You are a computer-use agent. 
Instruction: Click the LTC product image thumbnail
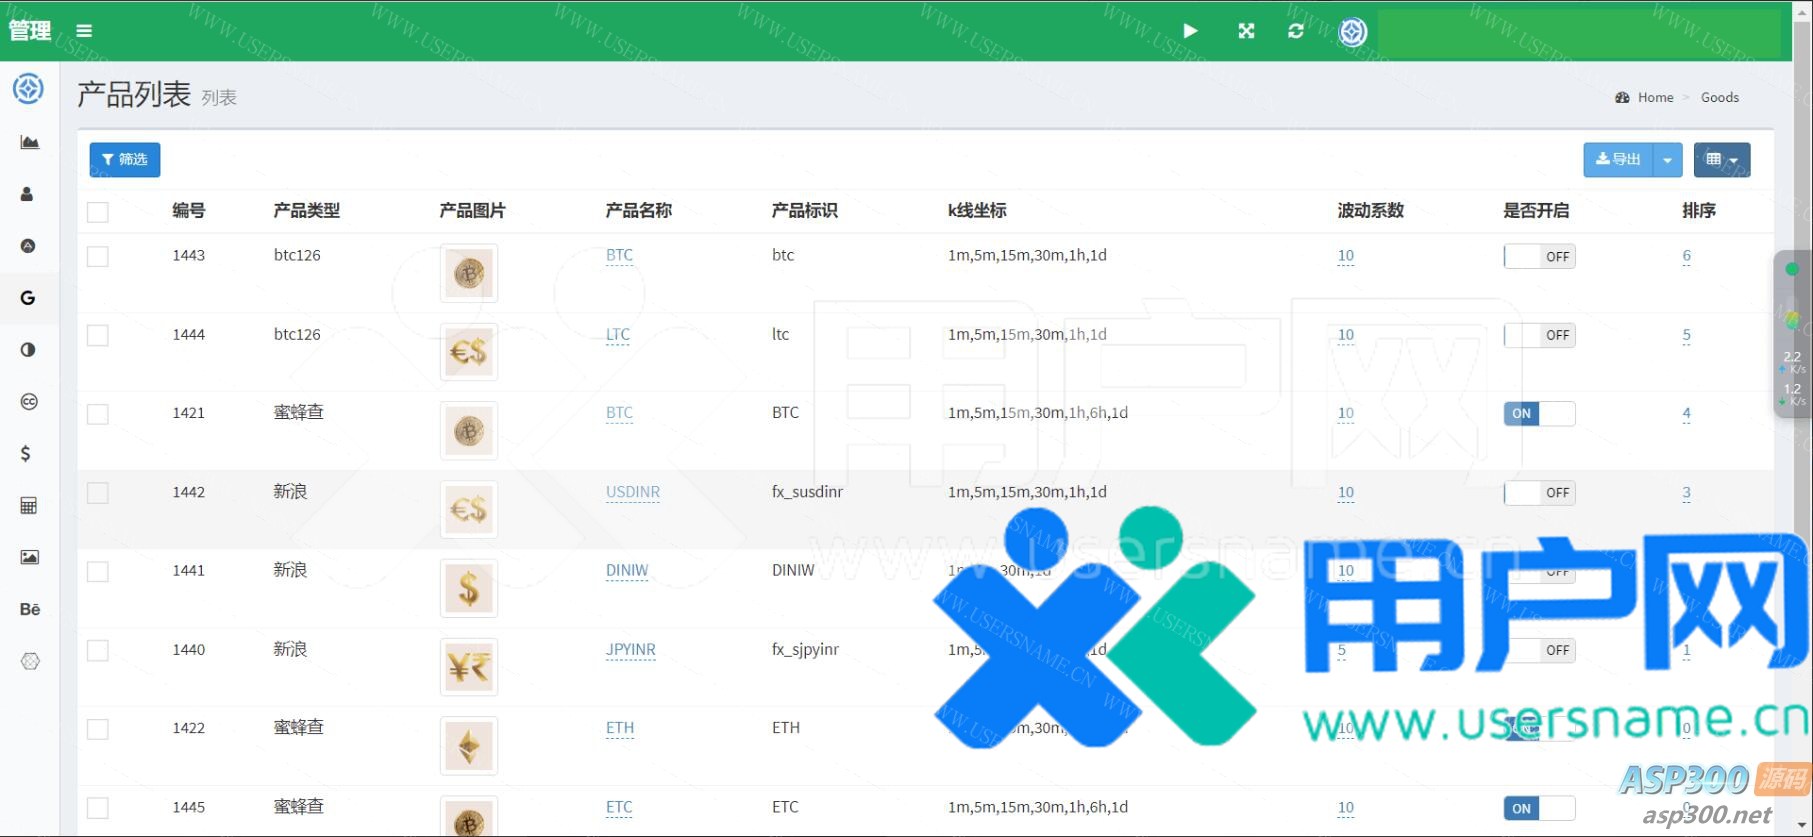point(468,352)
